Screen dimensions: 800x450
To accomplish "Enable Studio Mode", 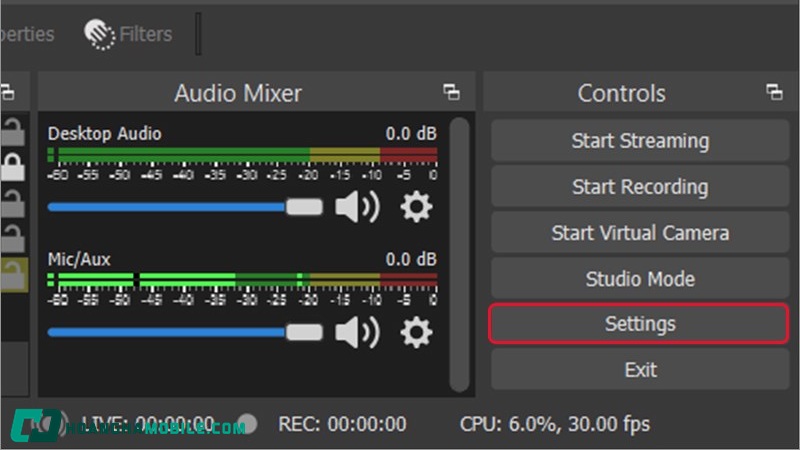I will [640, 279].
